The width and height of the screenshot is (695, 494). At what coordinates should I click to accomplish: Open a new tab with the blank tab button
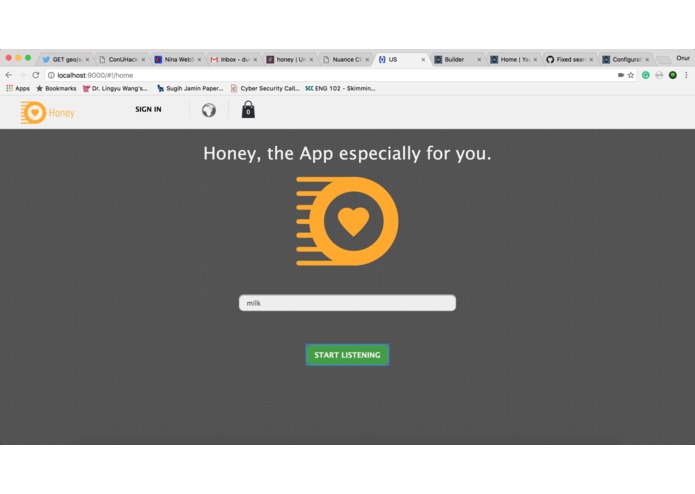click(x=664, y=60)
